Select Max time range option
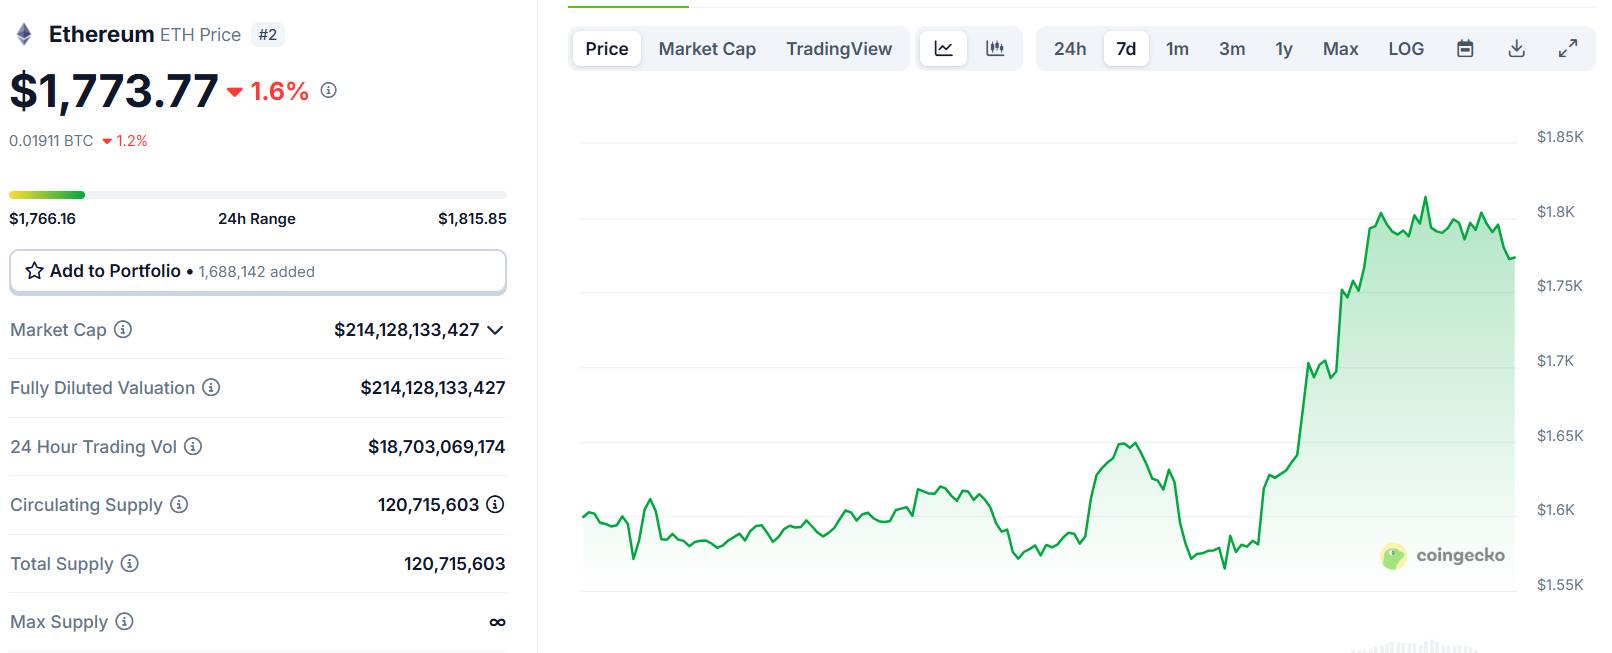 tap(1340, 48)
